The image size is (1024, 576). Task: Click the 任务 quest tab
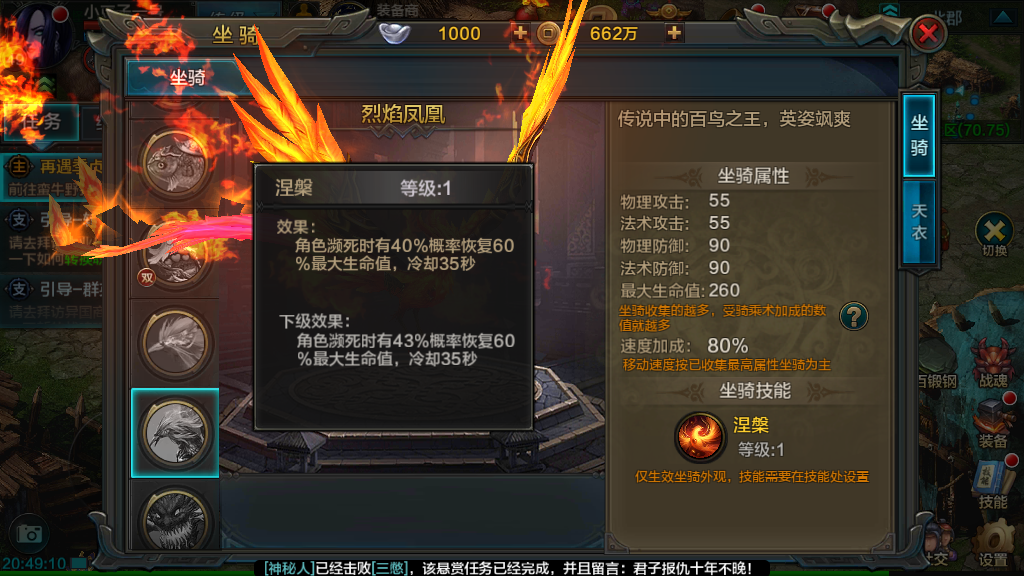pos(40,121)
